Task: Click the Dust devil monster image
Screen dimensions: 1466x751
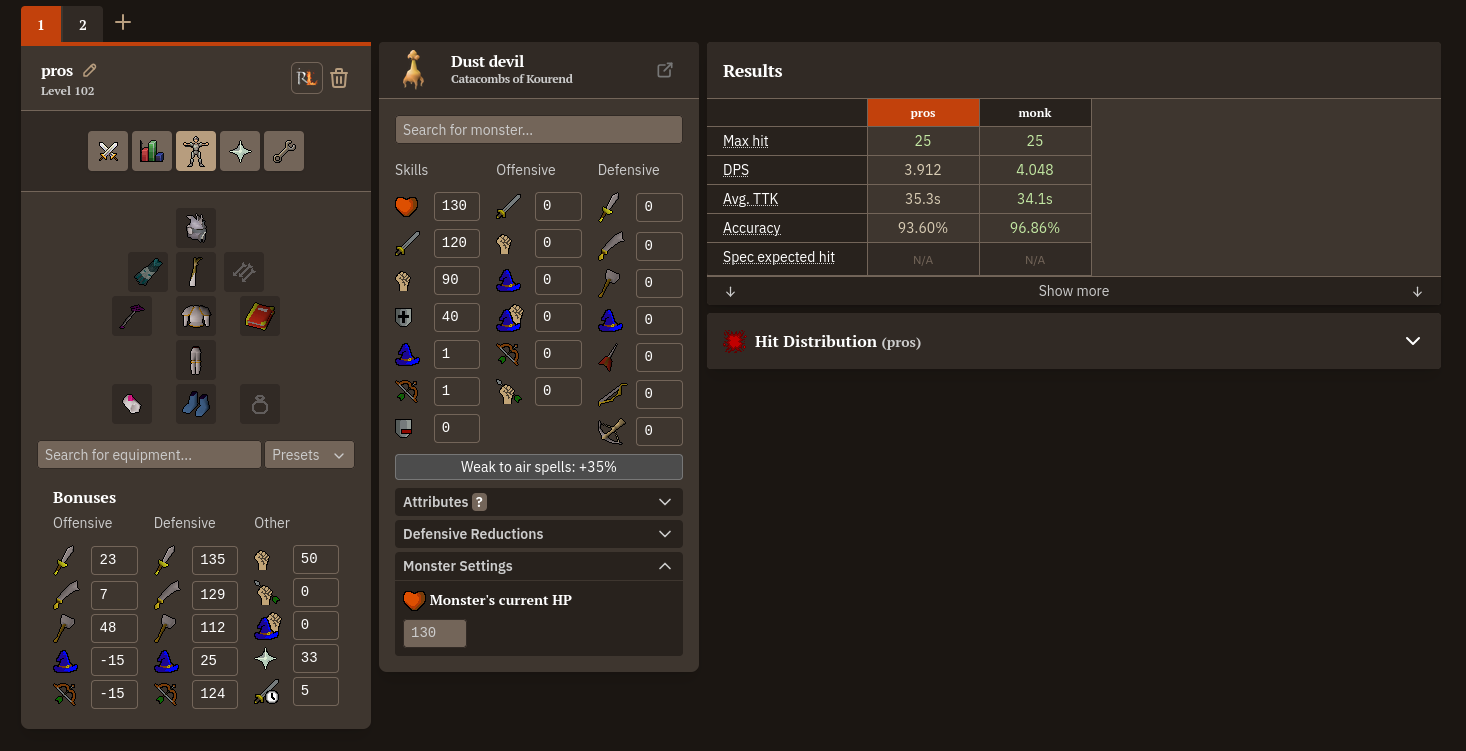Action: [414, 70]
